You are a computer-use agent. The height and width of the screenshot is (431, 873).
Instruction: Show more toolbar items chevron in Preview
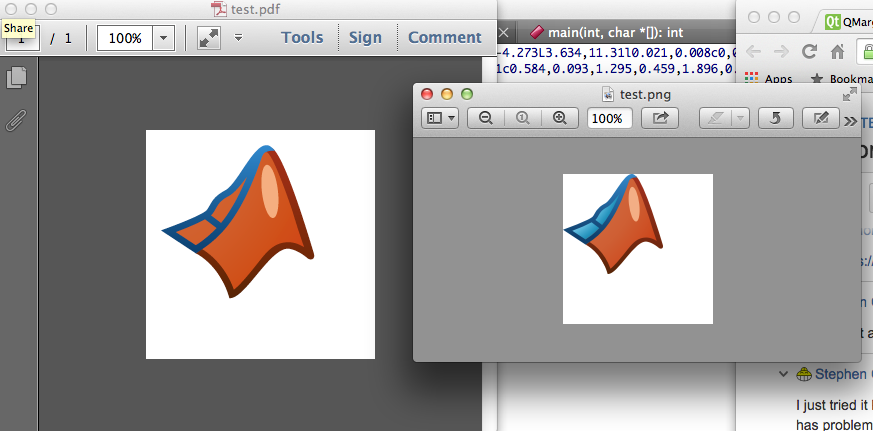pos(850,121)
